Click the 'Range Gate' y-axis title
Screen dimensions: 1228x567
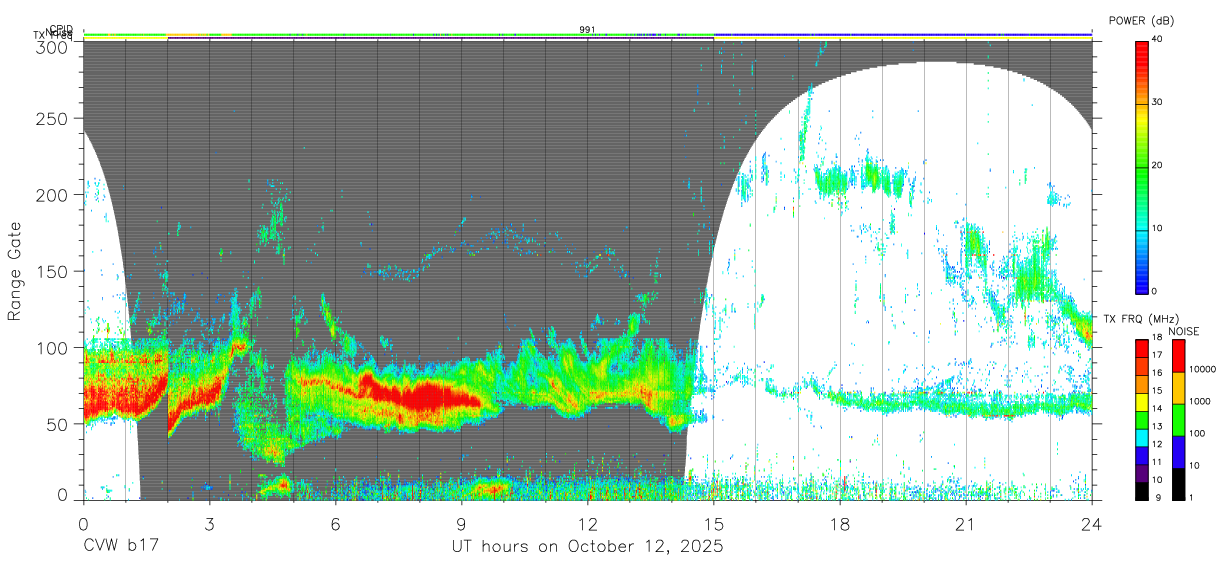point(15,271)
